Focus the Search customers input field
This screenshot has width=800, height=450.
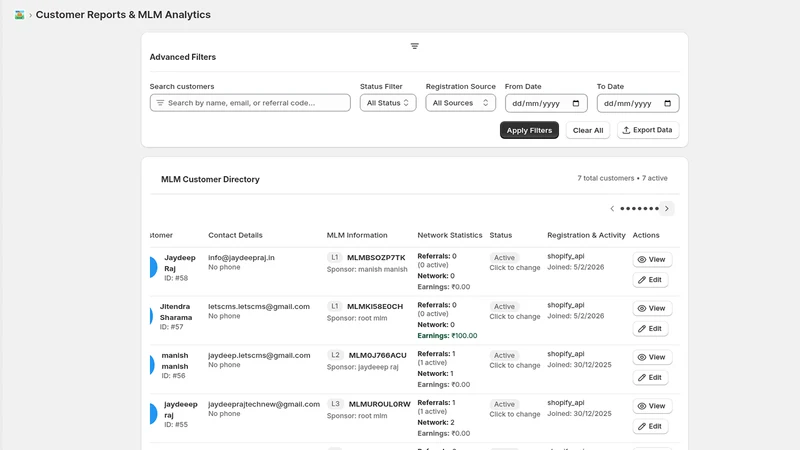(x=250, y=103)
